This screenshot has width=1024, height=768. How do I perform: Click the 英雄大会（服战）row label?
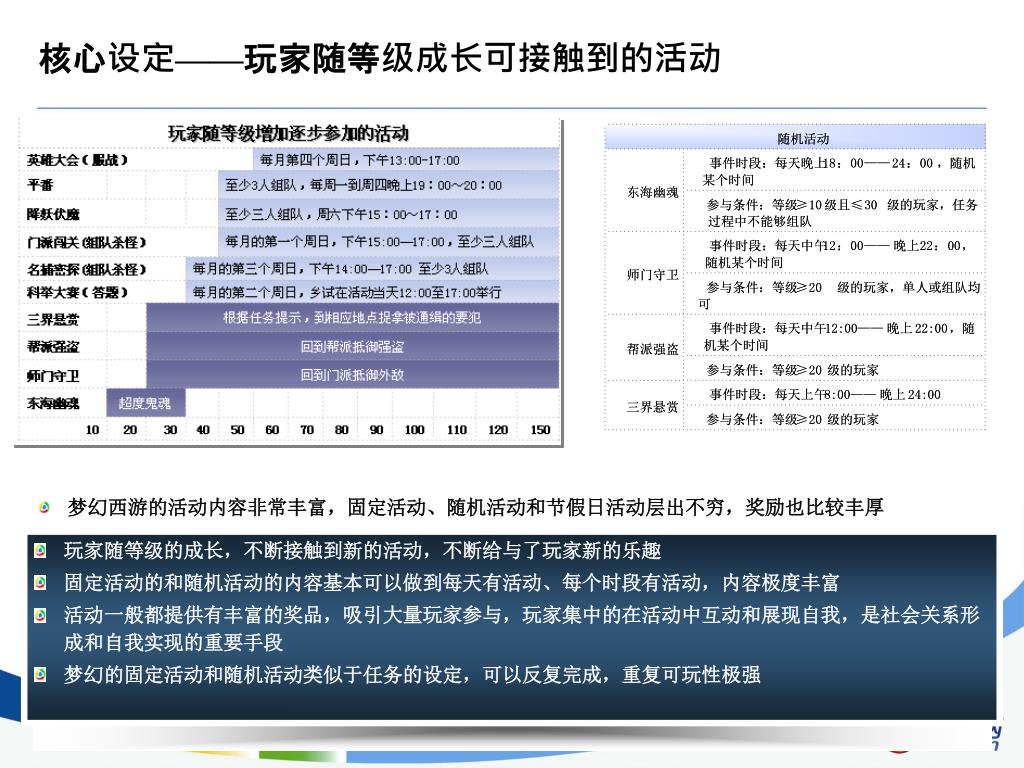tap(77, 160)
